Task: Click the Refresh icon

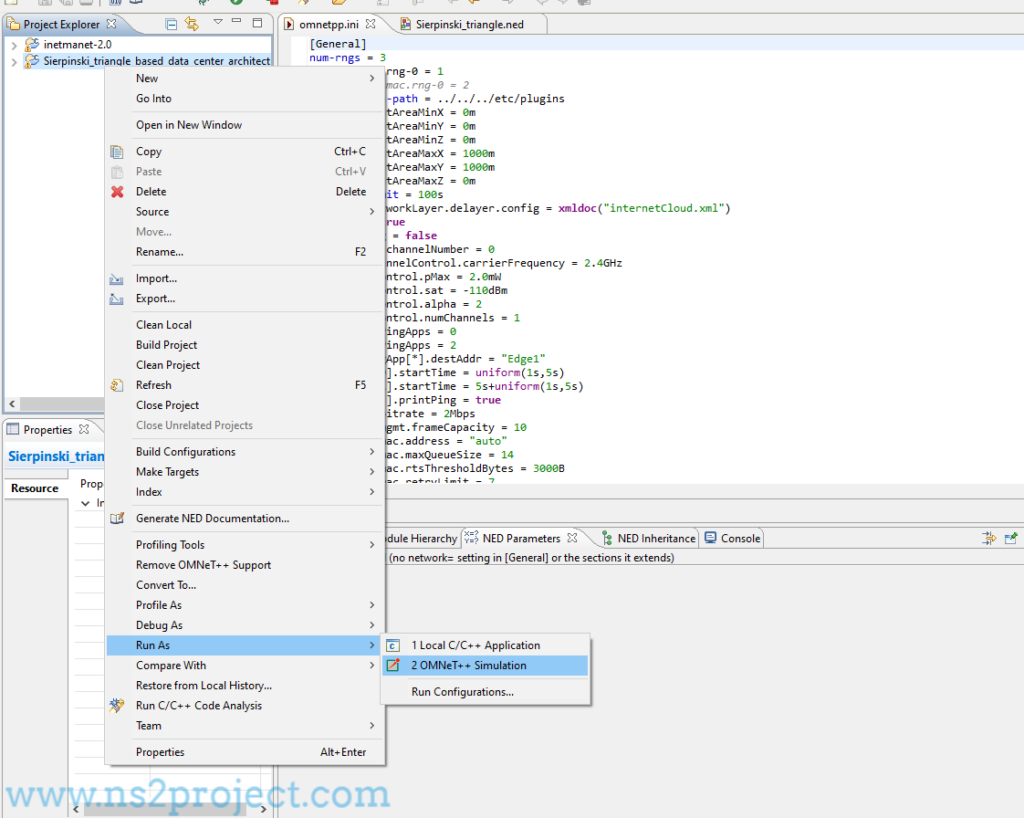Action: pos(117,385)
